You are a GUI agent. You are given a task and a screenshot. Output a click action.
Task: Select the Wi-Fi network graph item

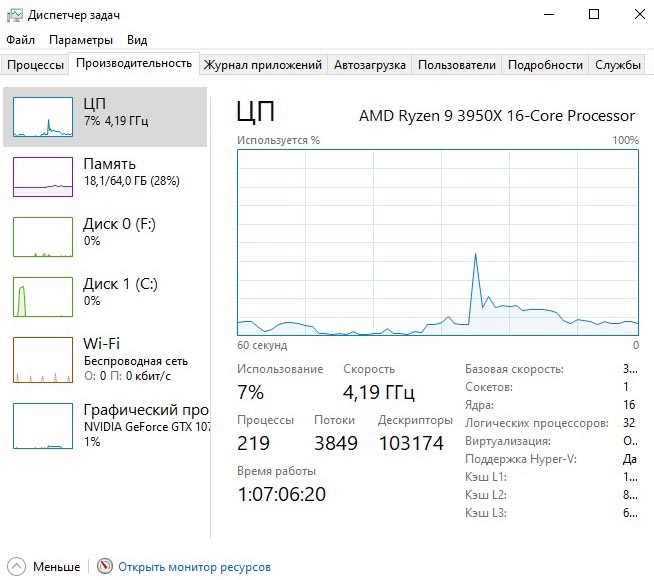[42, 359]
